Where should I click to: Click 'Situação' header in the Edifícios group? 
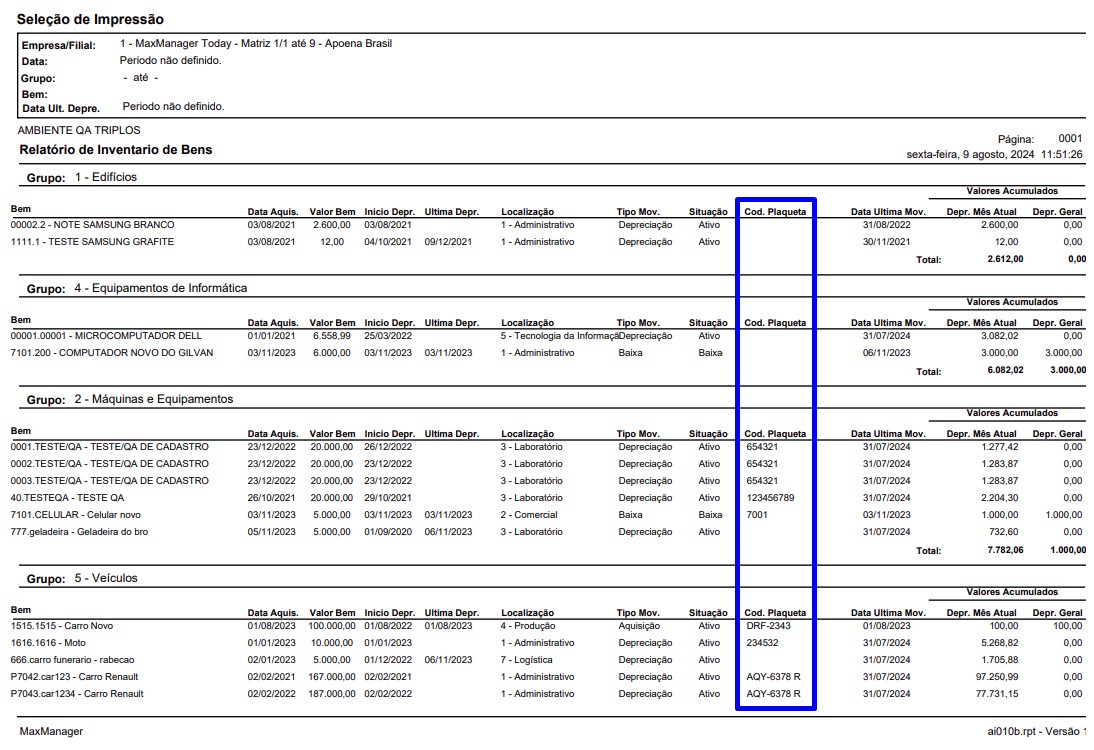tap(708, 212)
